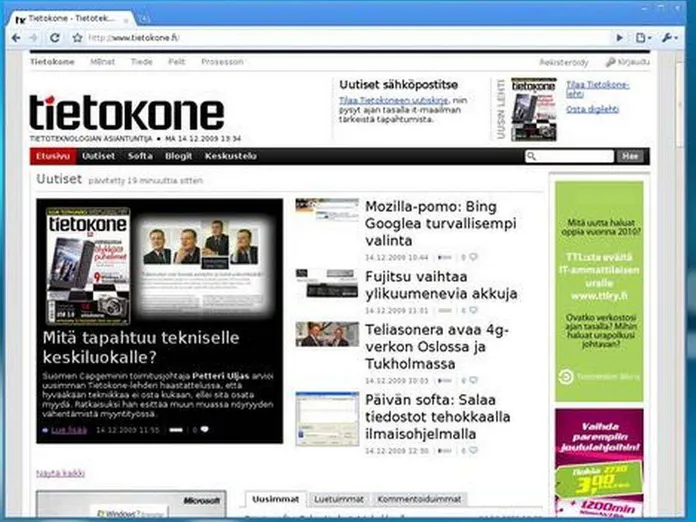Click the Fujitsu article thumbnail
The width and height of the screenshot is (696, 522).
click(x=327, y=283)
